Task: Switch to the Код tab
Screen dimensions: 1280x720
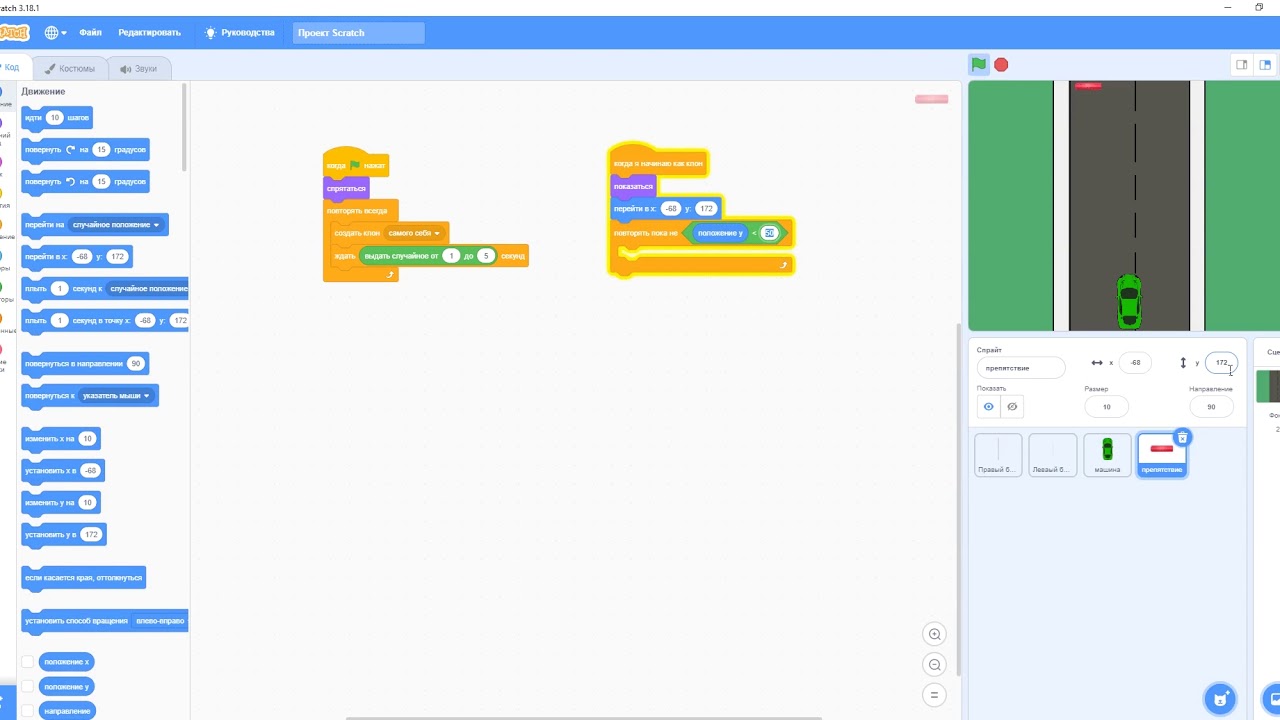Action: coord(12,68)
